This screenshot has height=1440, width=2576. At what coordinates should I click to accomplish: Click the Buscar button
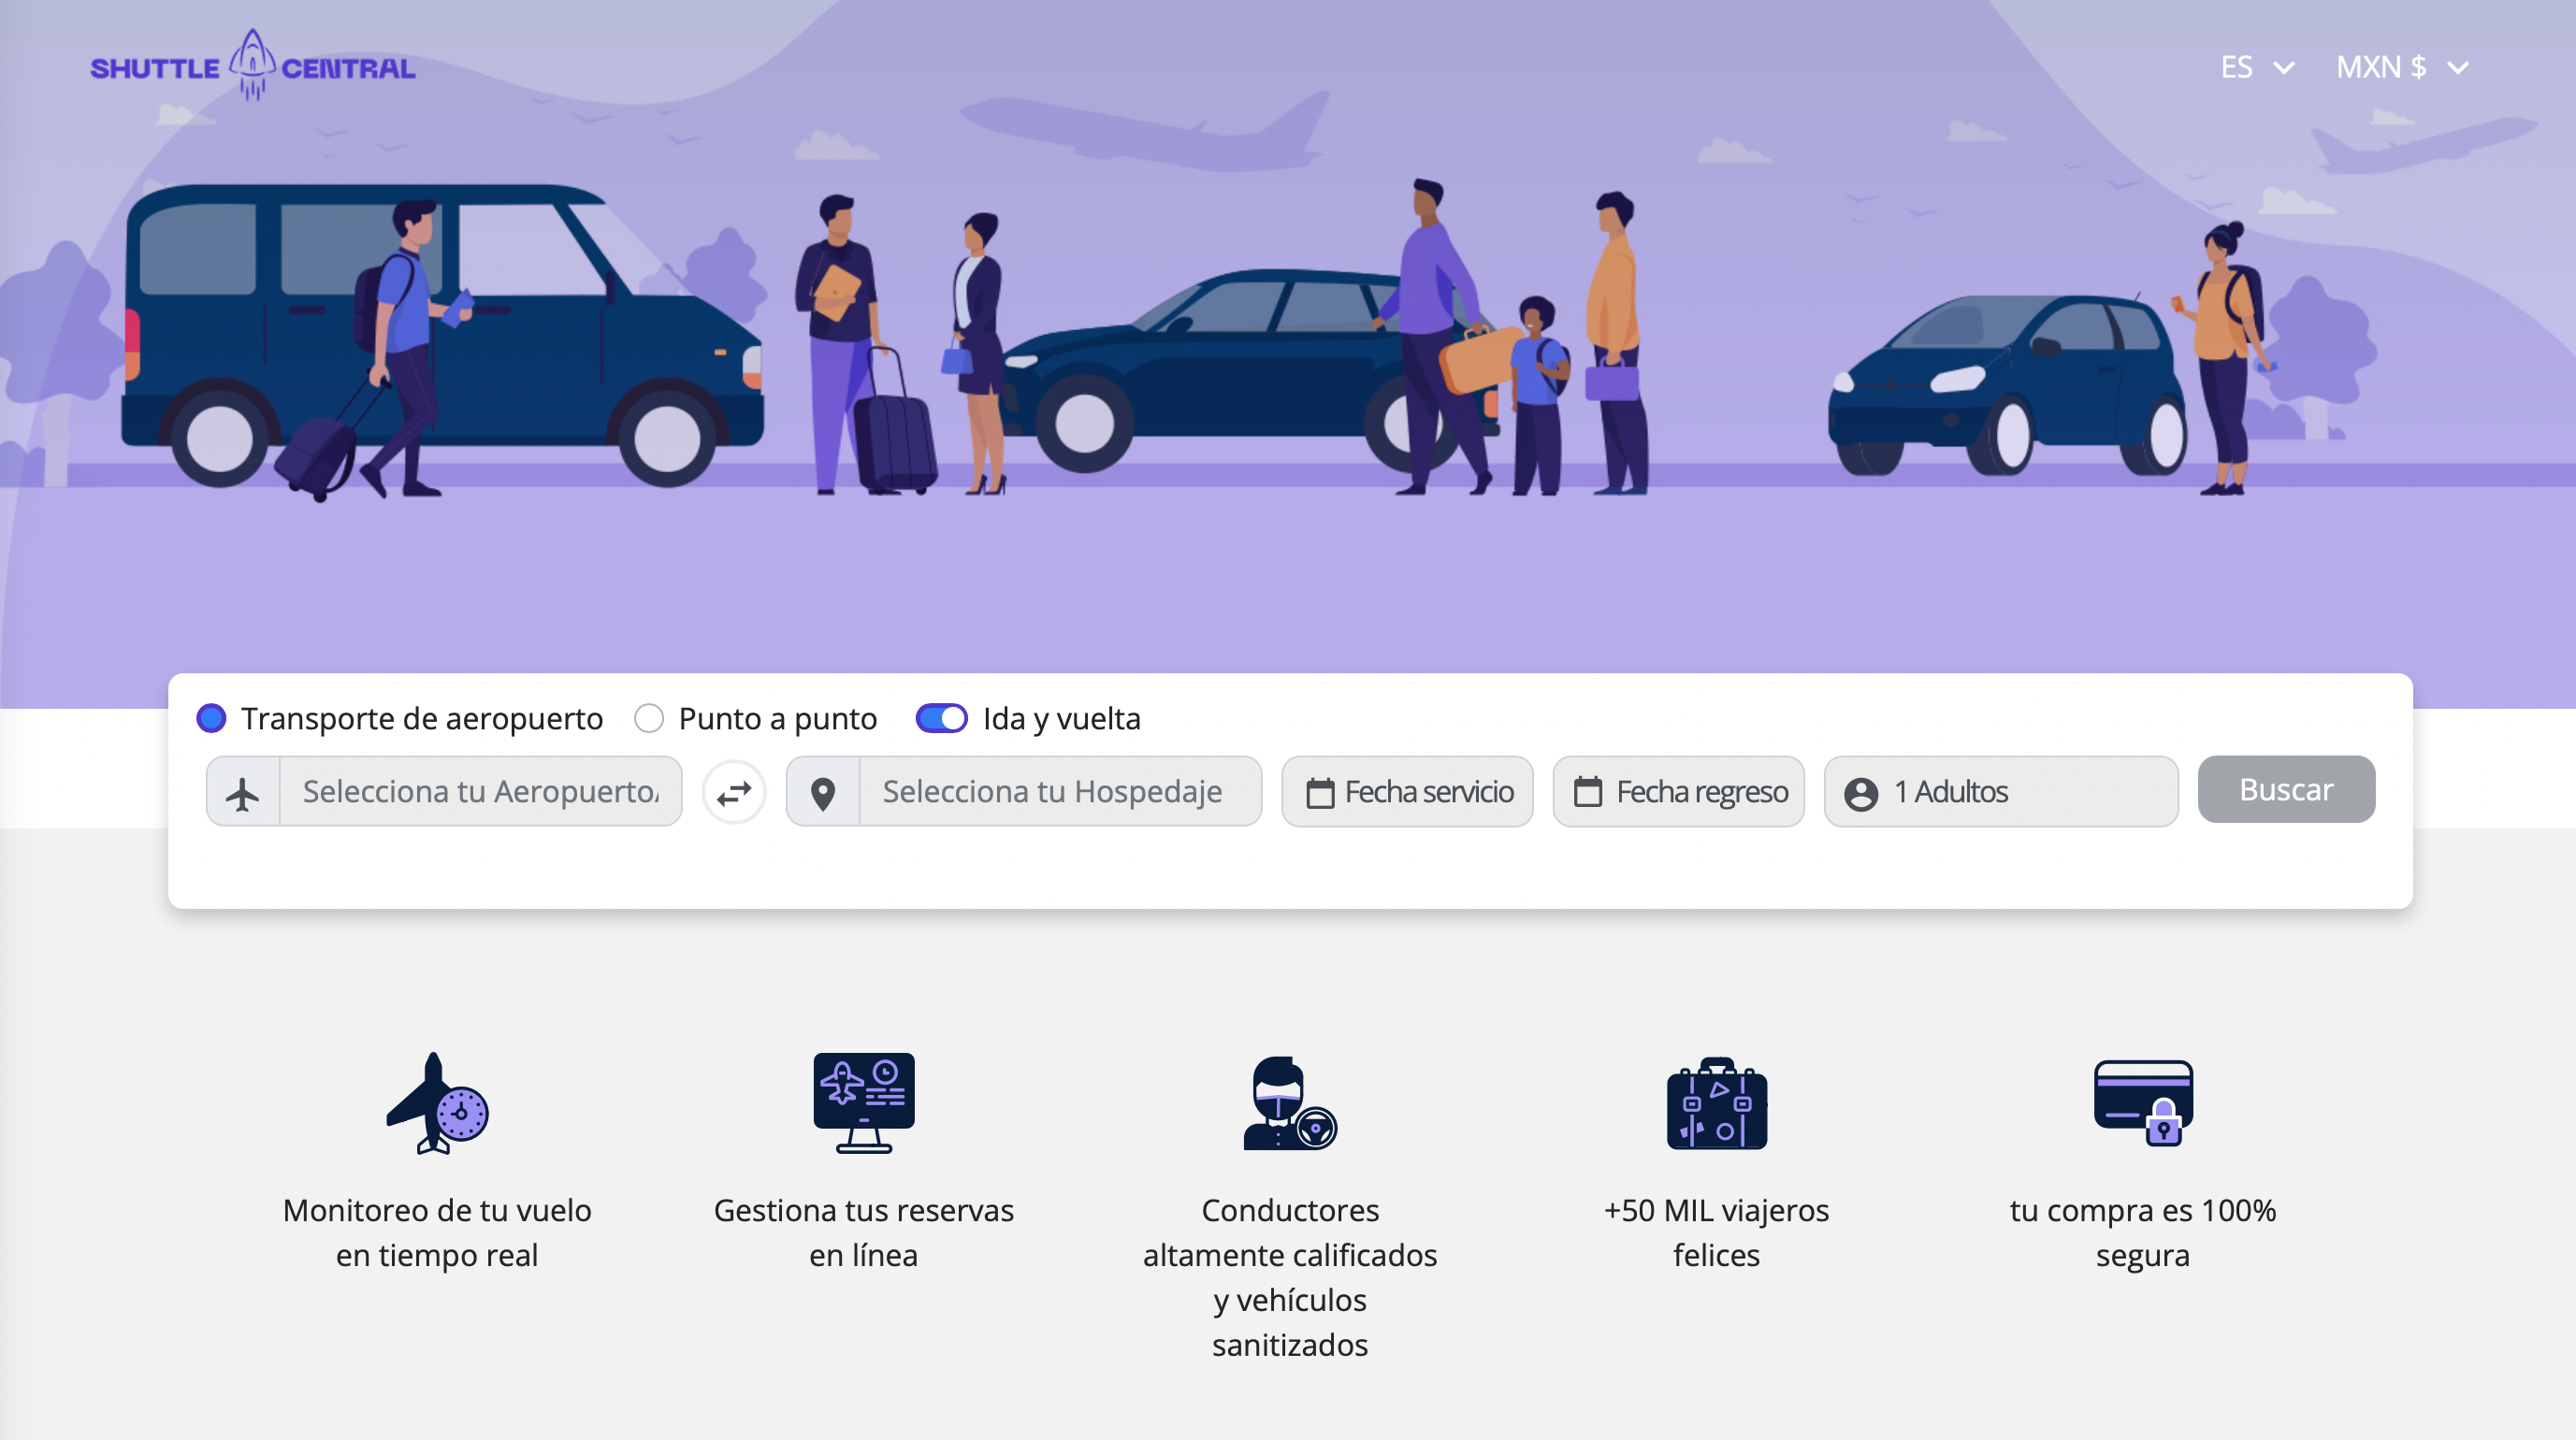tap(2286, 789)
